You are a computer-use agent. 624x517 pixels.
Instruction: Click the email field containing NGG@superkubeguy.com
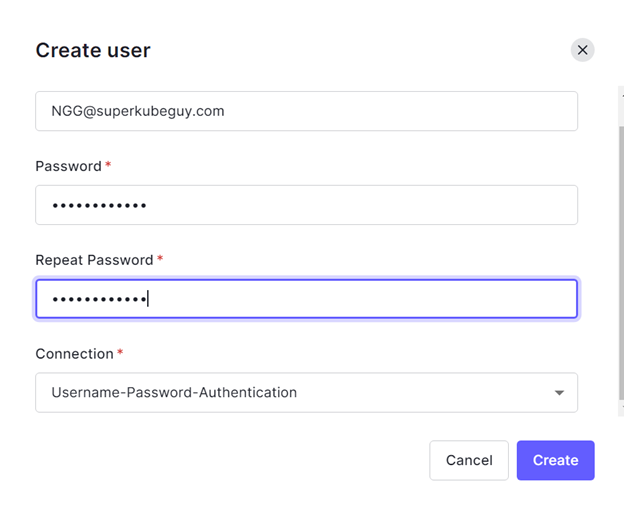pyautogui.click(x=306, y=111)
